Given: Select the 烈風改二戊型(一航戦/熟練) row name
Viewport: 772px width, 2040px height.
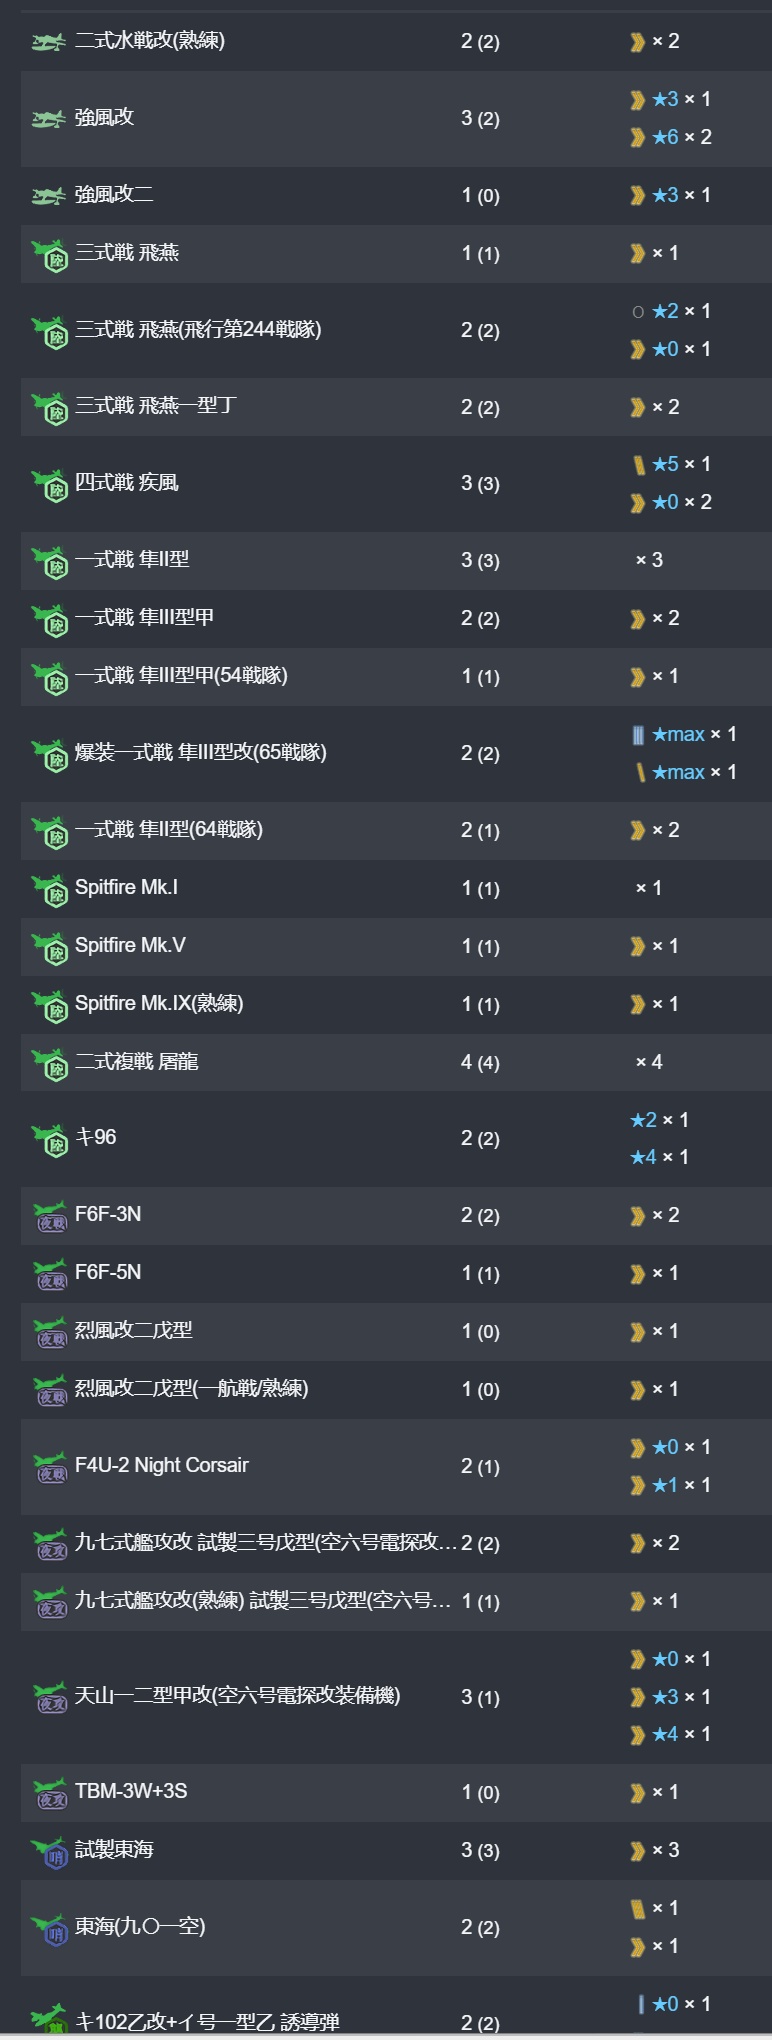Looking at the screenshot, I should click(192, 1388).
